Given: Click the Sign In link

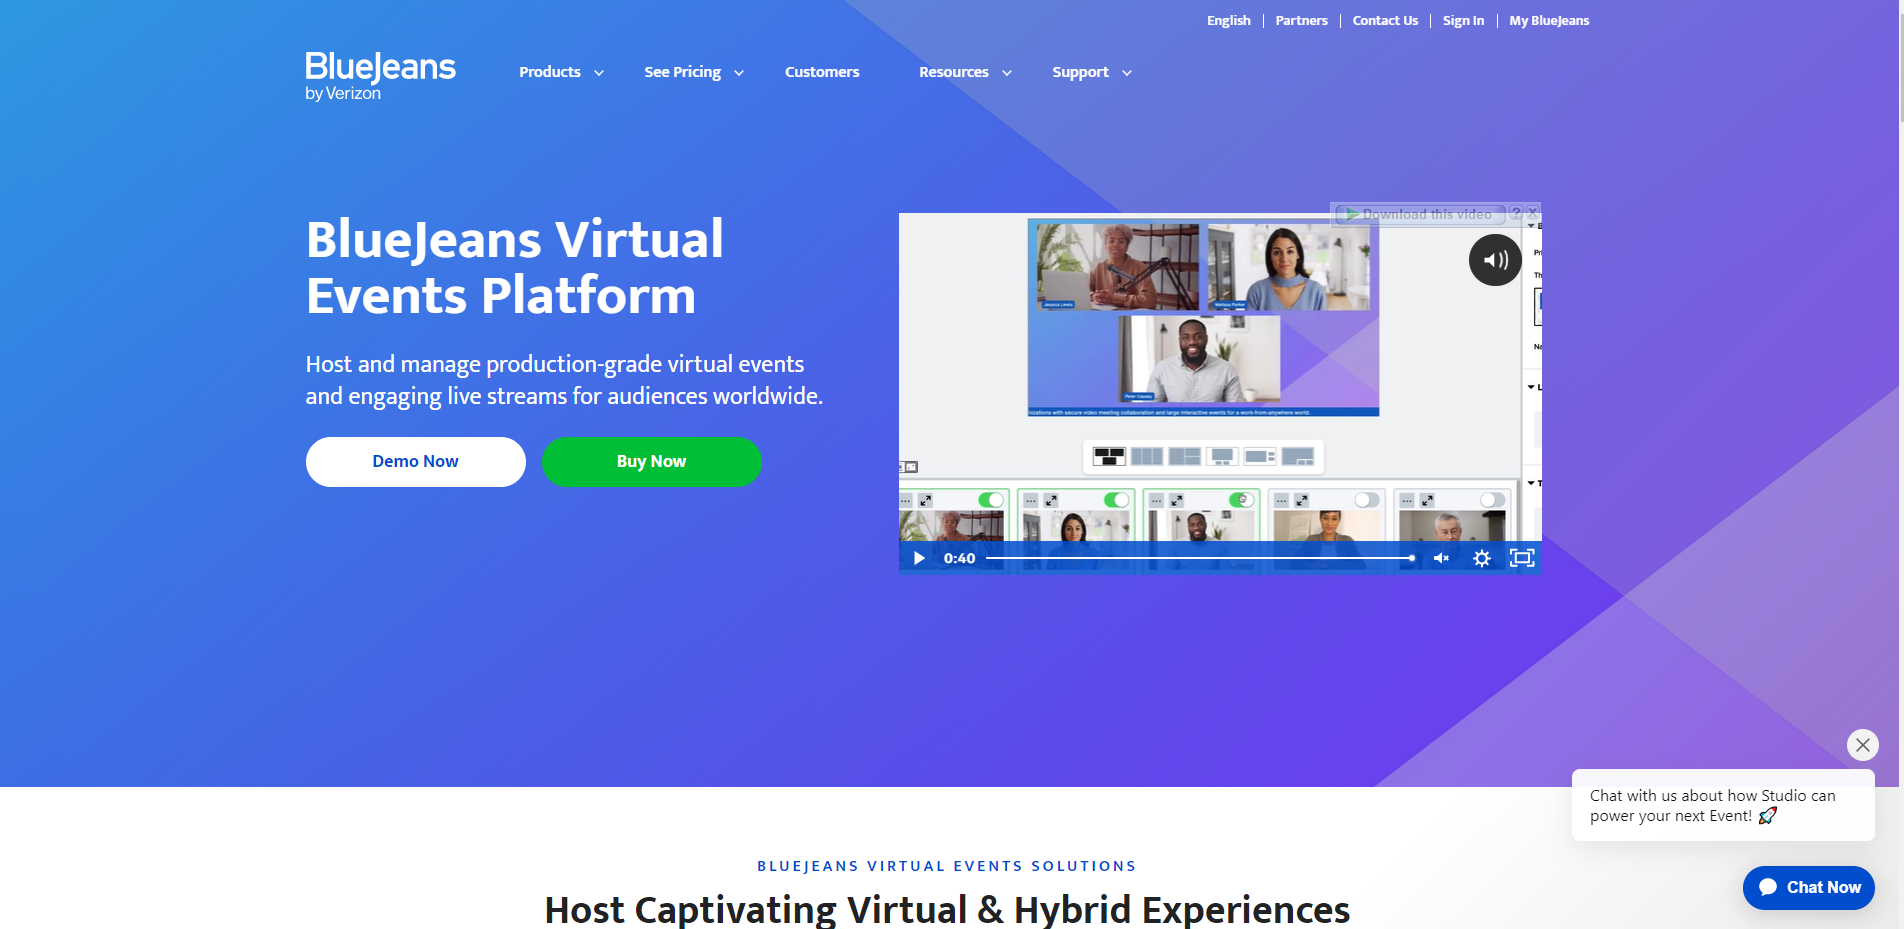Looking at the screenshot, I should (1462, 20).
